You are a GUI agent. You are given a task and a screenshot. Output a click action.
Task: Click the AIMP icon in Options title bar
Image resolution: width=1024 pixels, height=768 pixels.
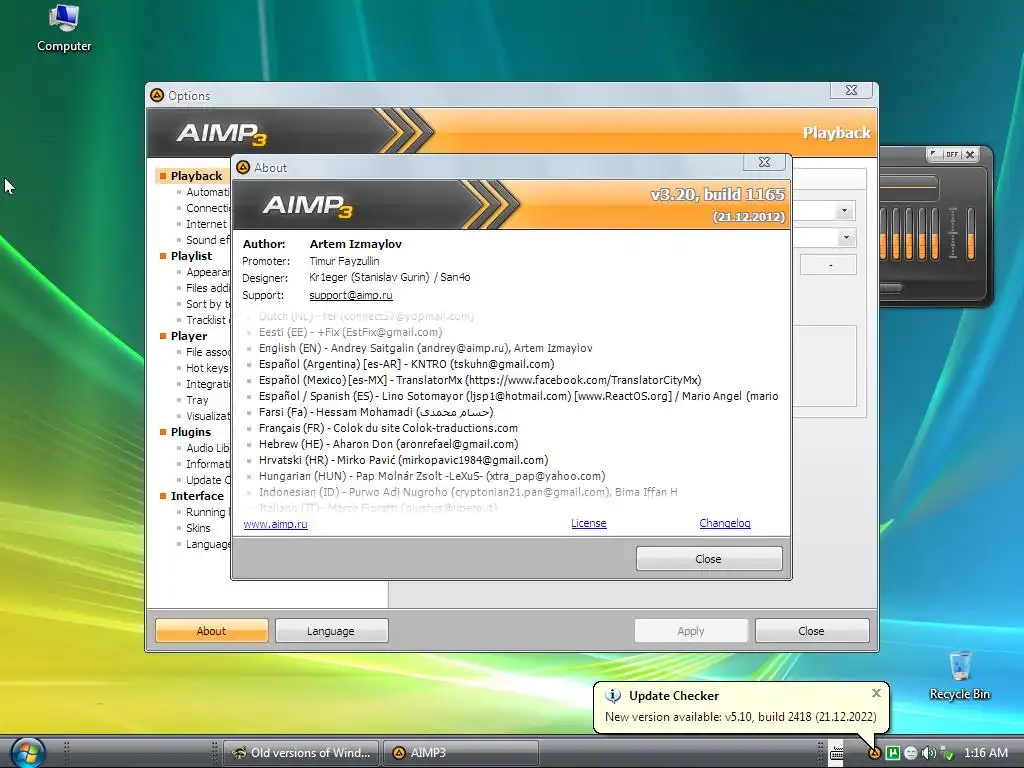point(157,95)
